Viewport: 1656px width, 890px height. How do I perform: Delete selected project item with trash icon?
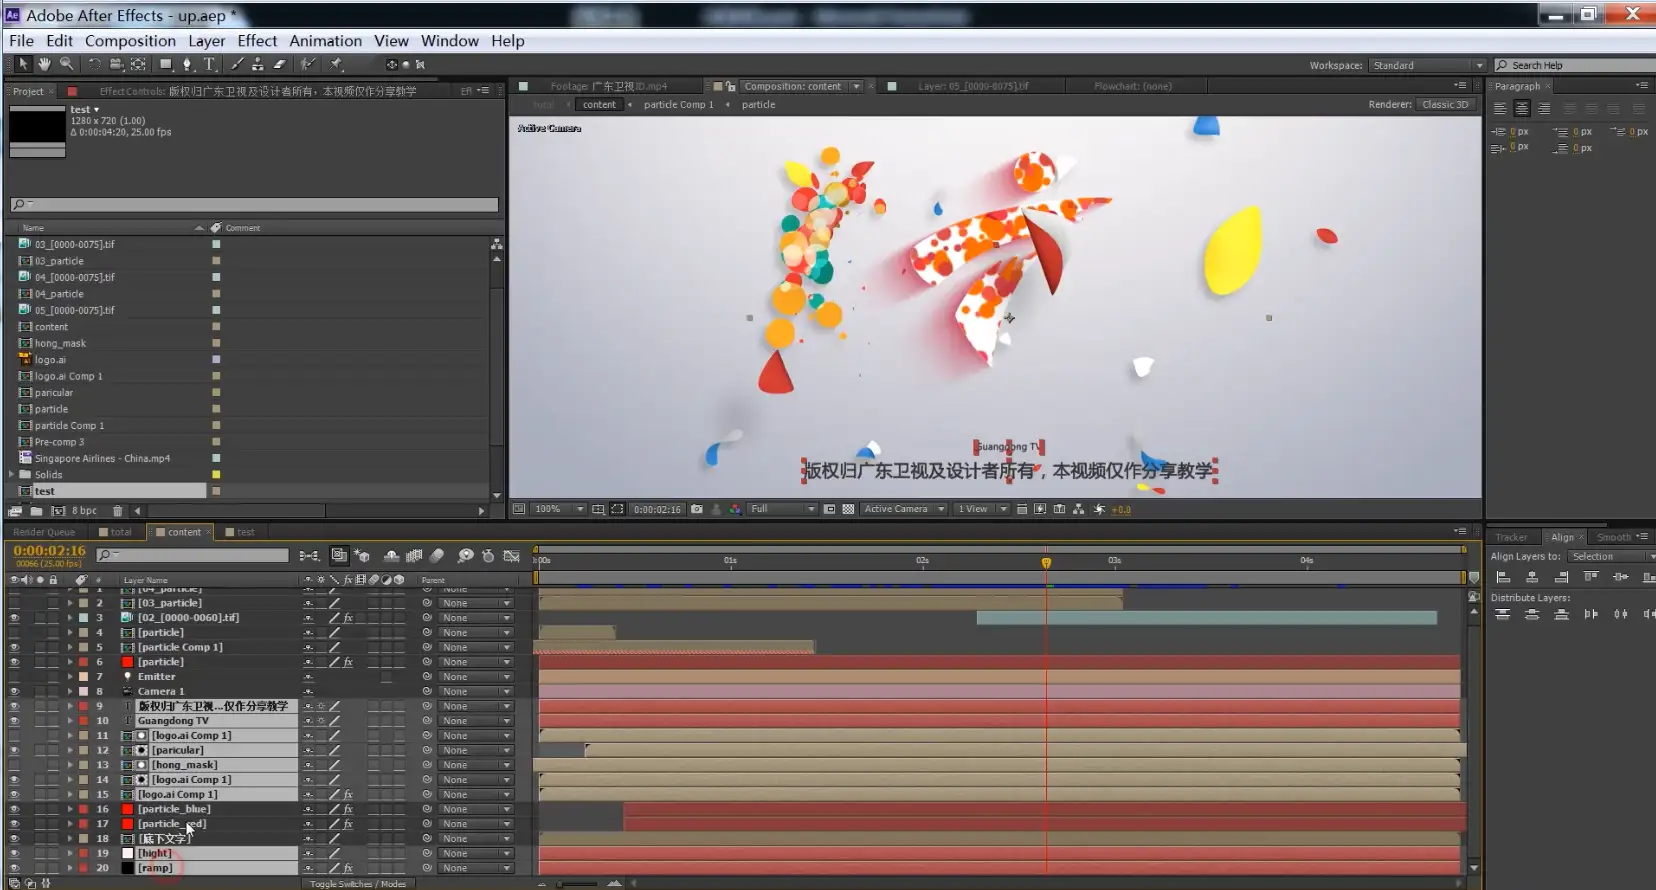click(x=118, y=511)
